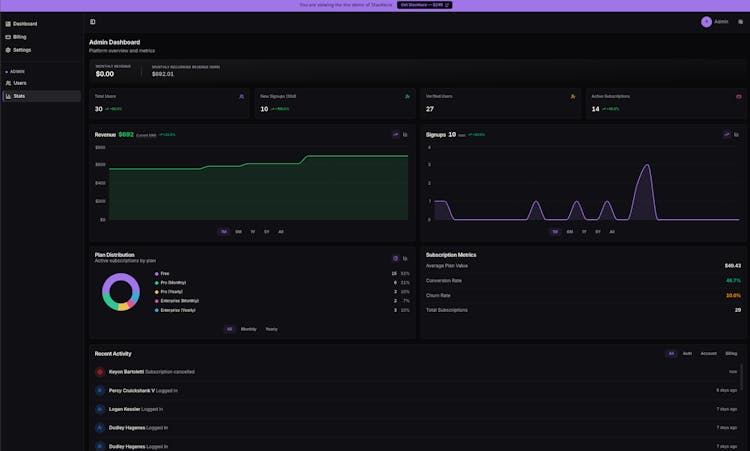The height and width of the screenshot is (451, 750).
Task: Click the Get ShipMore $299 button
Action: [x=425, y=5]
